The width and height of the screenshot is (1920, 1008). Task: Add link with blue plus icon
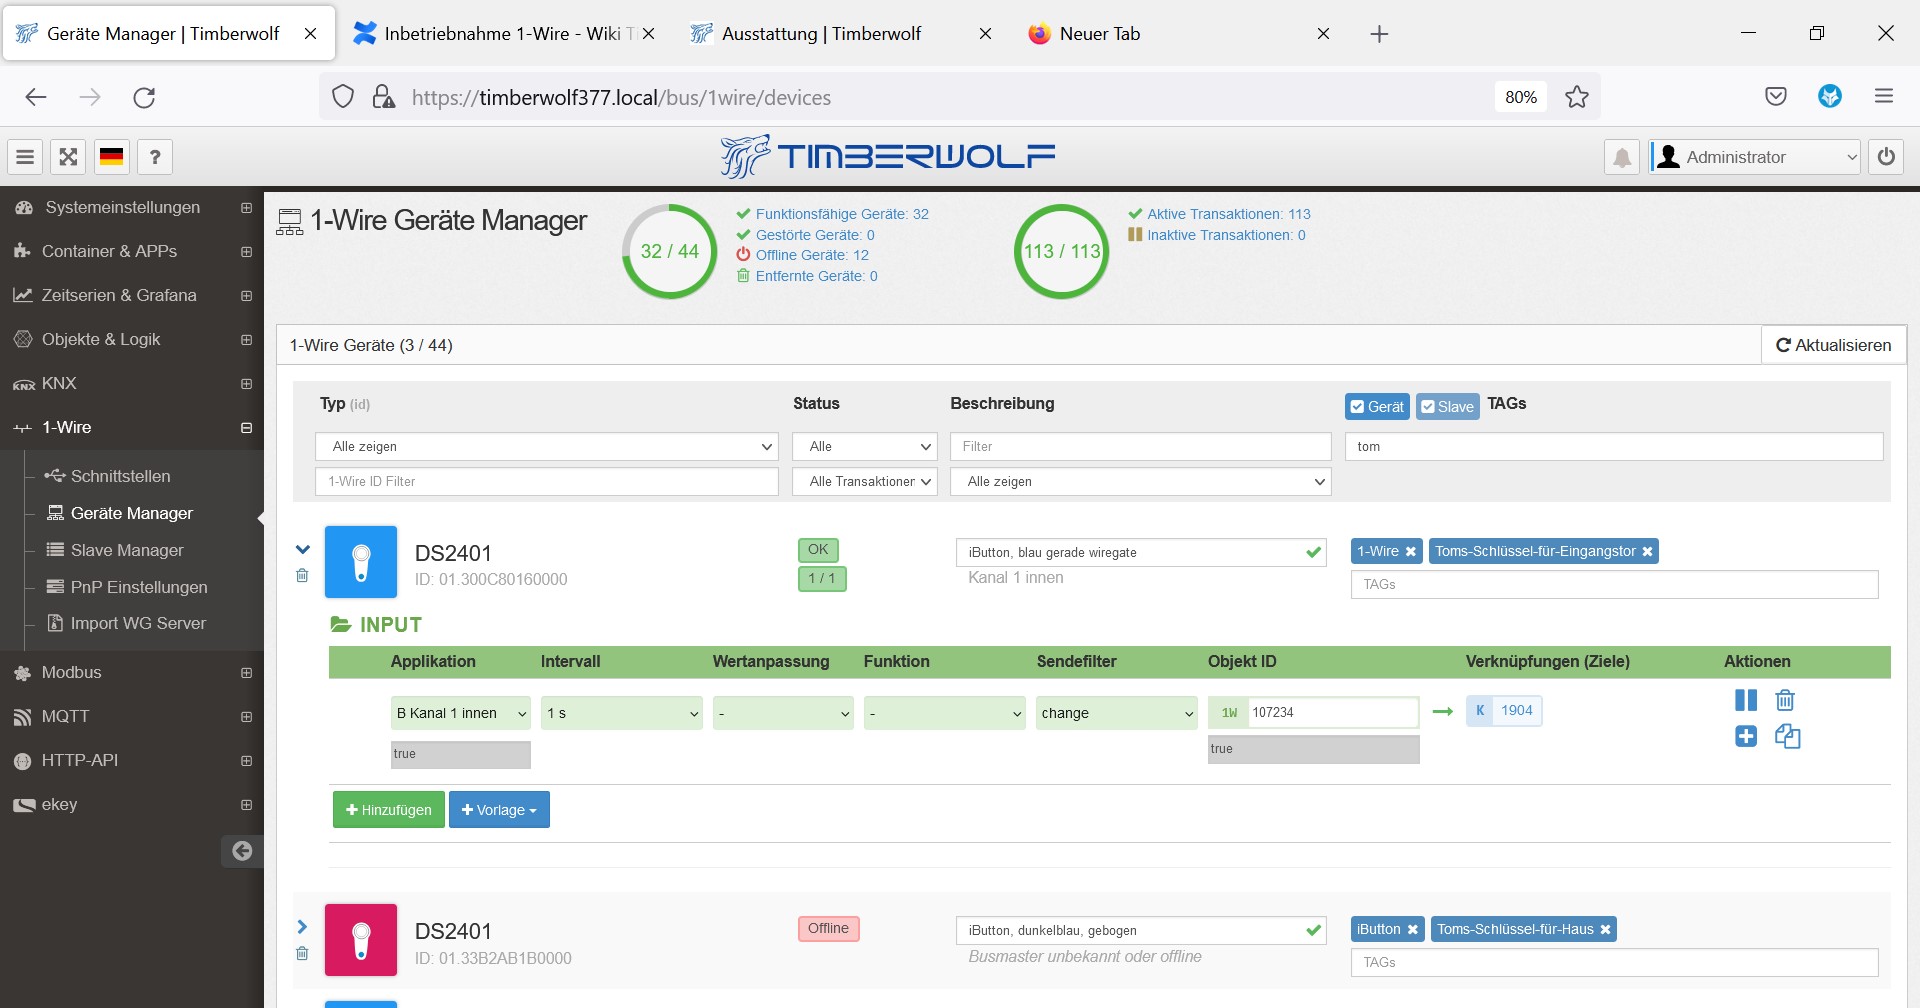click(x=1746, y=737)
